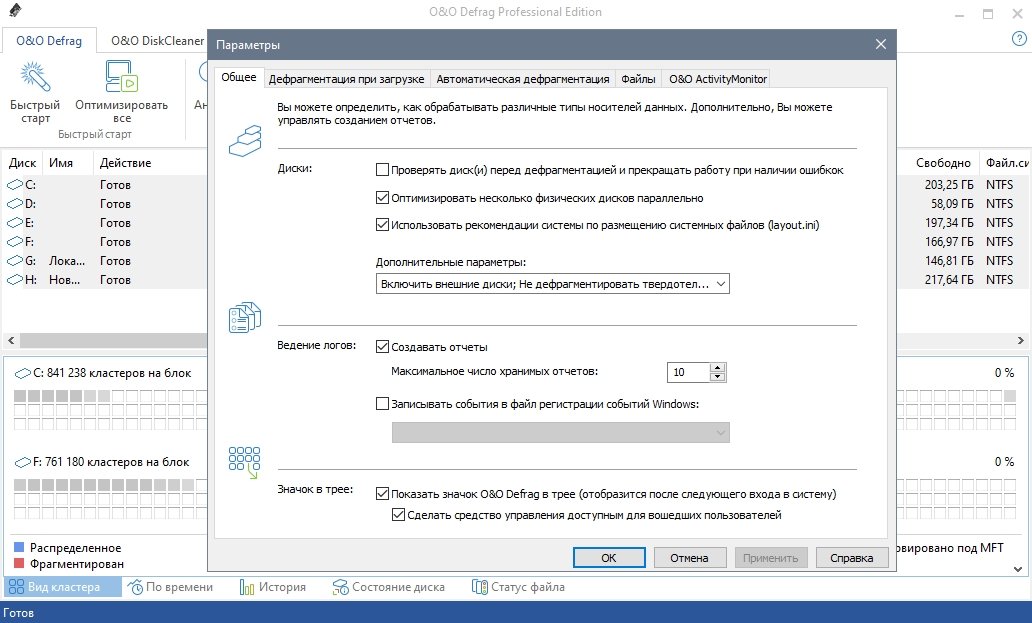This screenshot has width=1032, height=623.
Task: Select drive C: icon in disk list
Action: 16,185
